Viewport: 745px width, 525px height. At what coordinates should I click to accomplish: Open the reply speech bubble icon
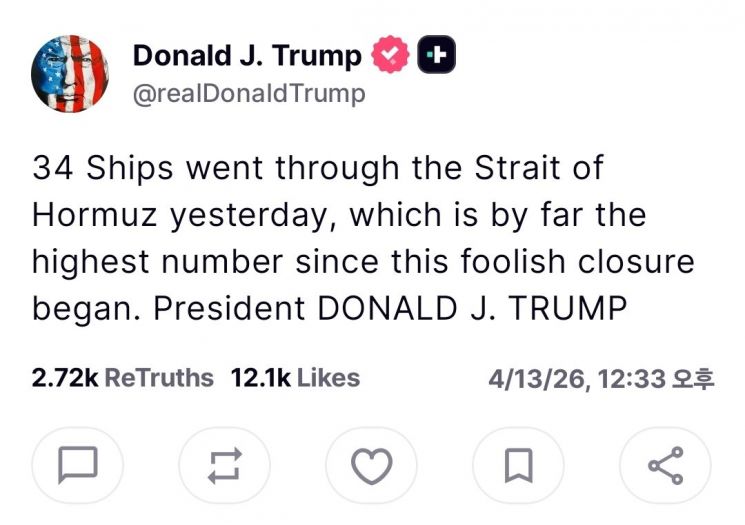tap(78, 464)
